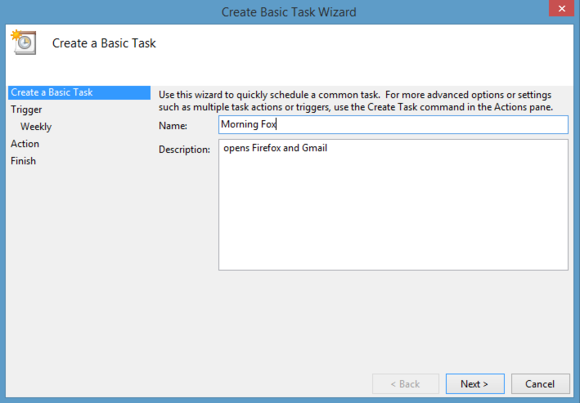Click into the Name field containing Morning Fox
Image resolution: width=580 pixels, height=403 pixels.
coord(393,124)
